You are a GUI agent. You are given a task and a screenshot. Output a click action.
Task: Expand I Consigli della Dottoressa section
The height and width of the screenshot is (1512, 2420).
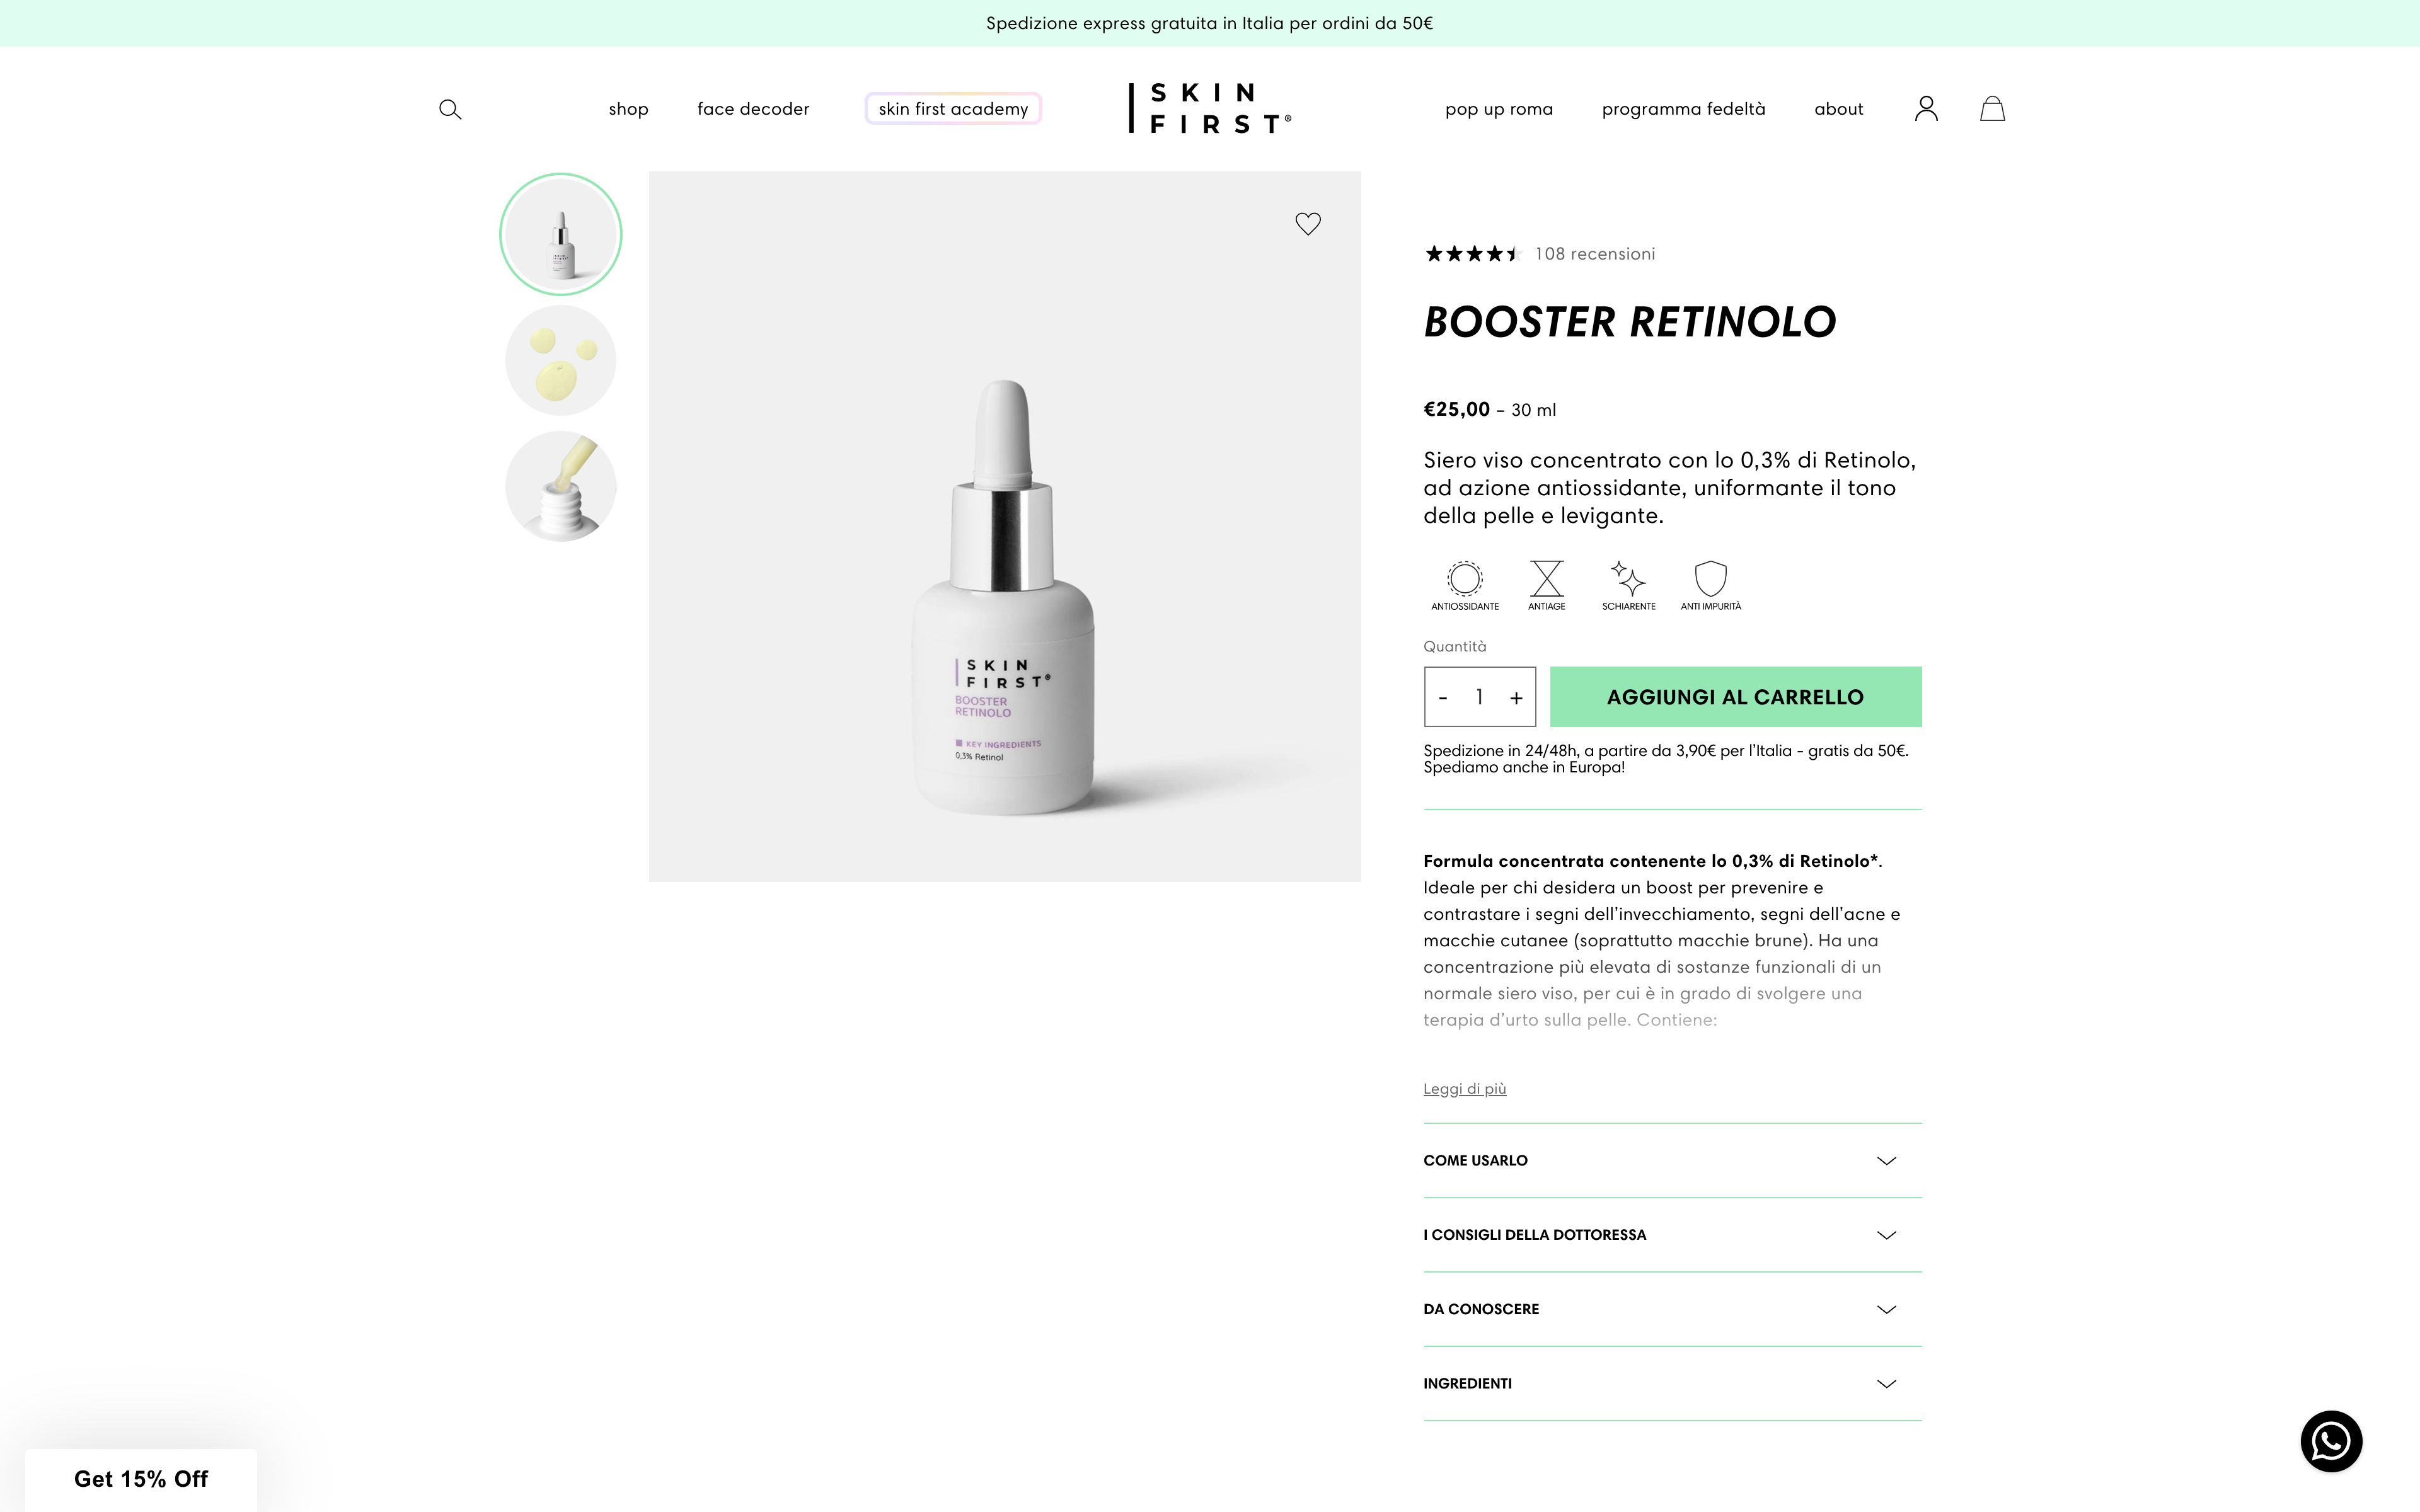coord(1672,1235)
